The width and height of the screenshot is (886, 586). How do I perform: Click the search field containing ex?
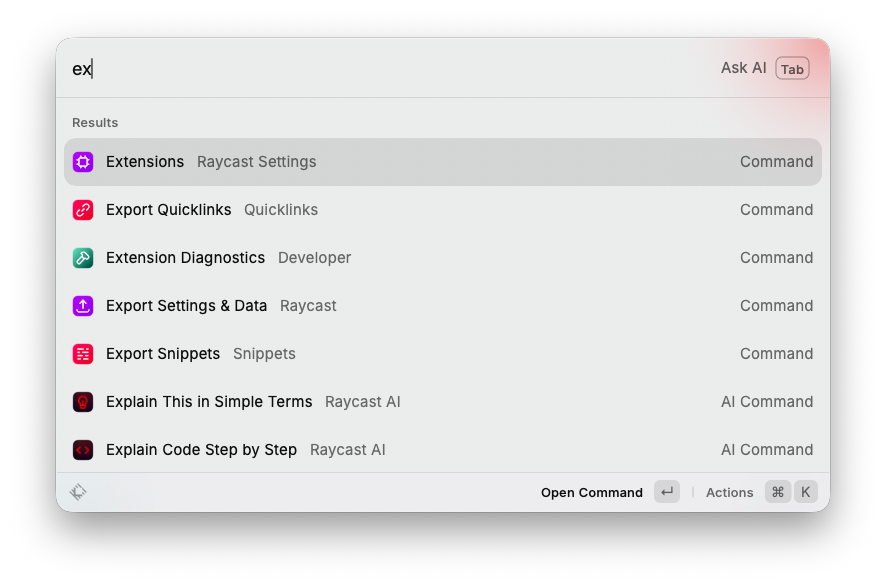tap(390, 68)
